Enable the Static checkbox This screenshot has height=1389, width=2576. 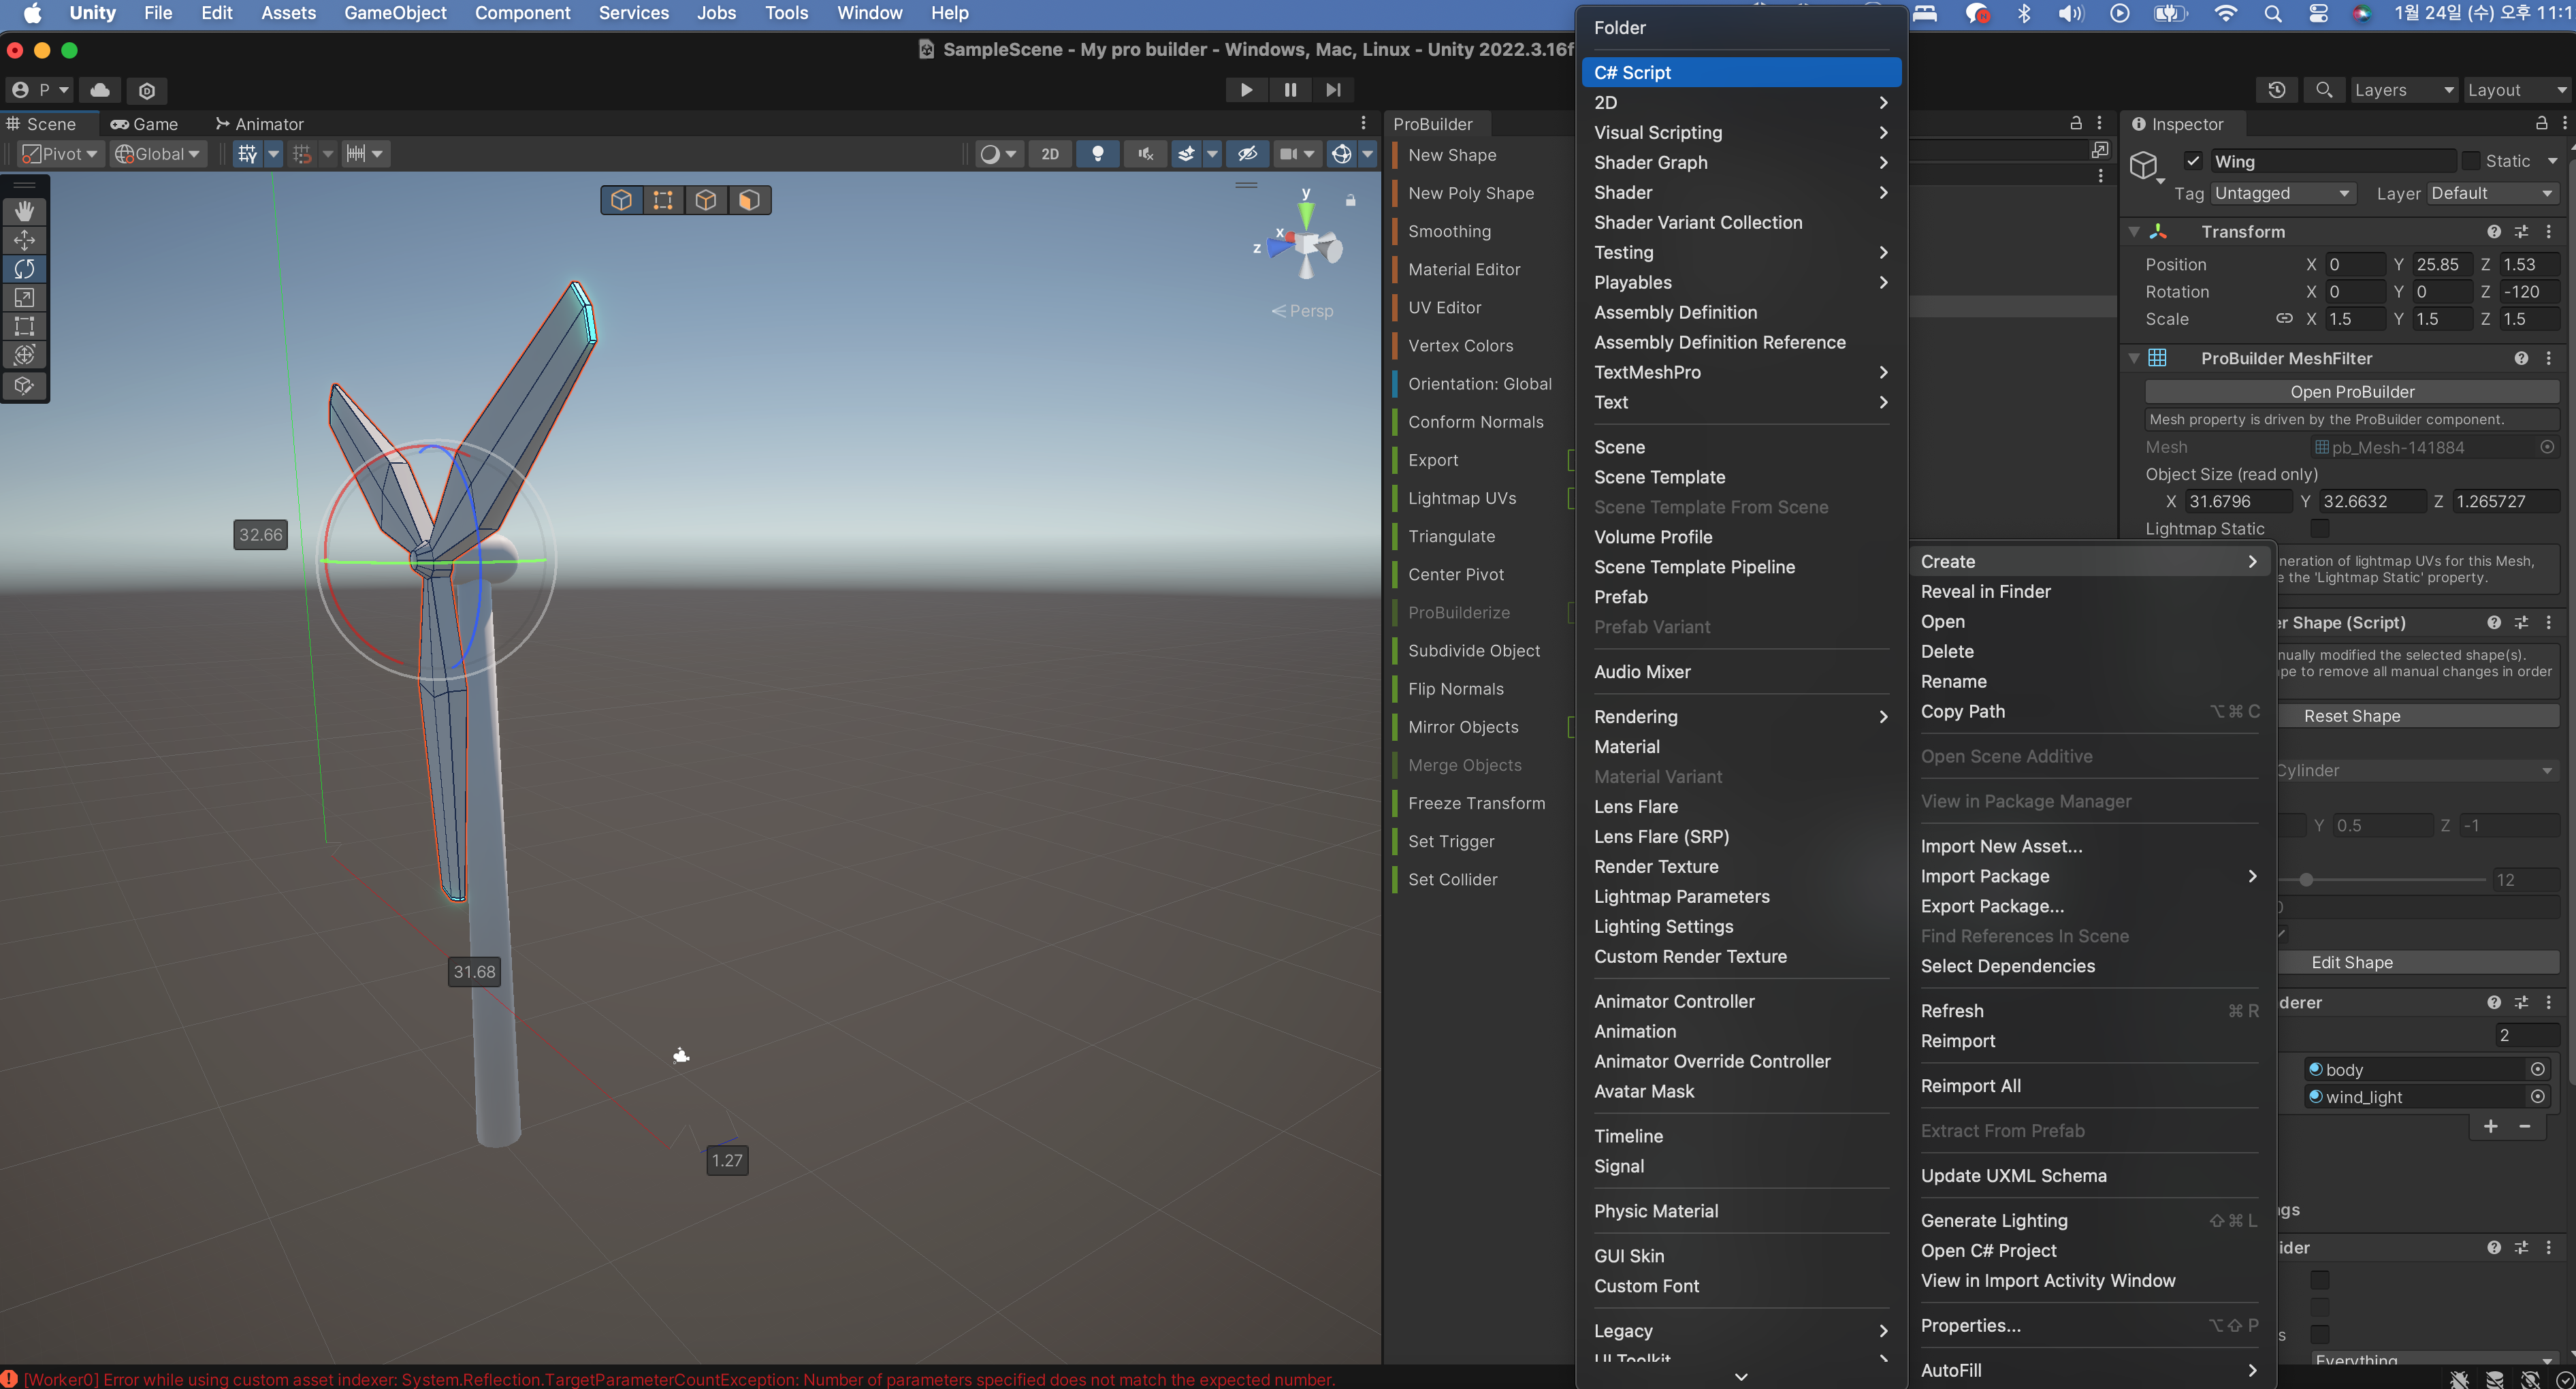2470,161
